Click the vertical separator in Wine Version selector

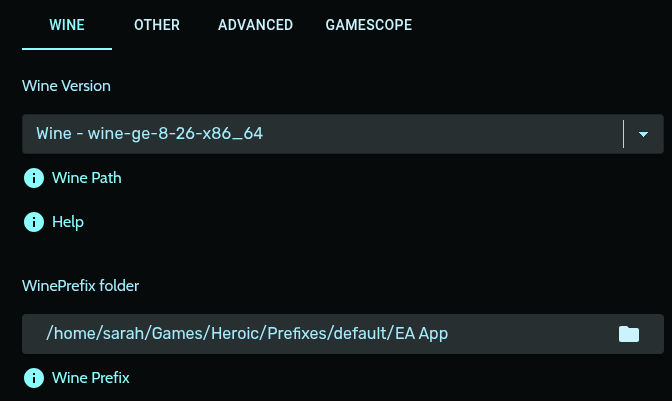coord(623,134)
